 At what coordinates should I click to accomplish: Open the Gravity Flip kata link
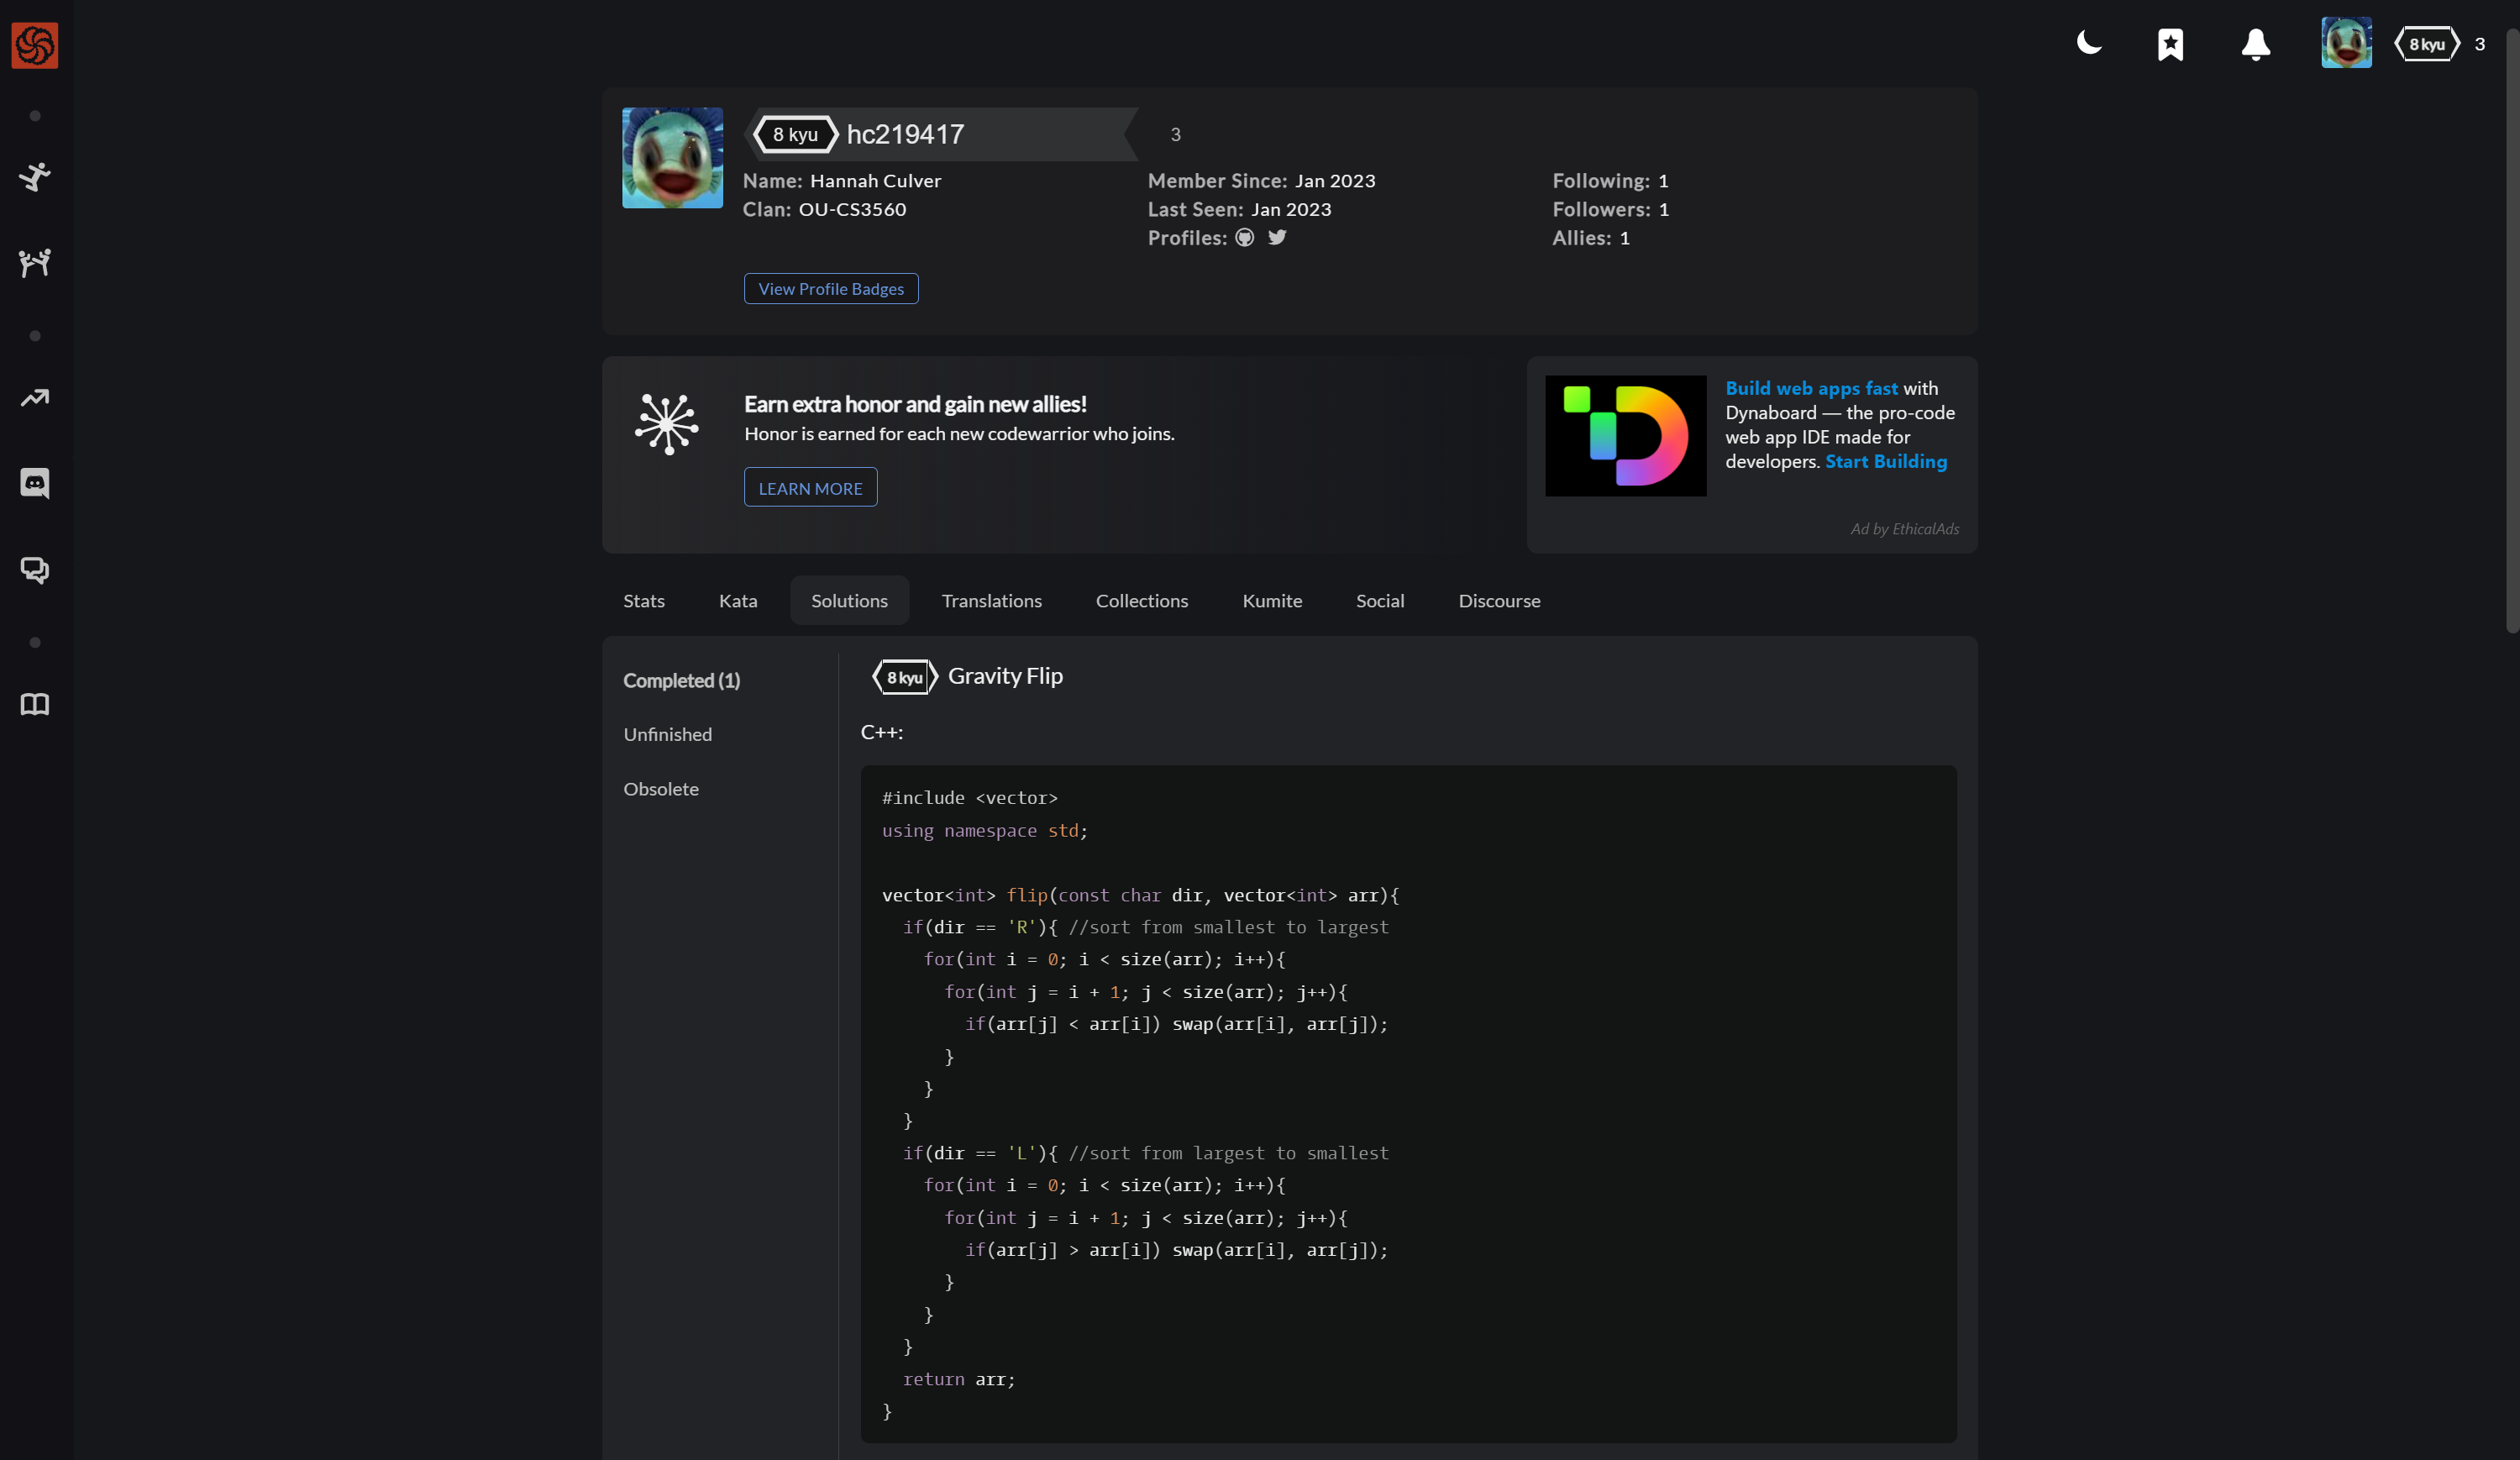coord(1004,676)
